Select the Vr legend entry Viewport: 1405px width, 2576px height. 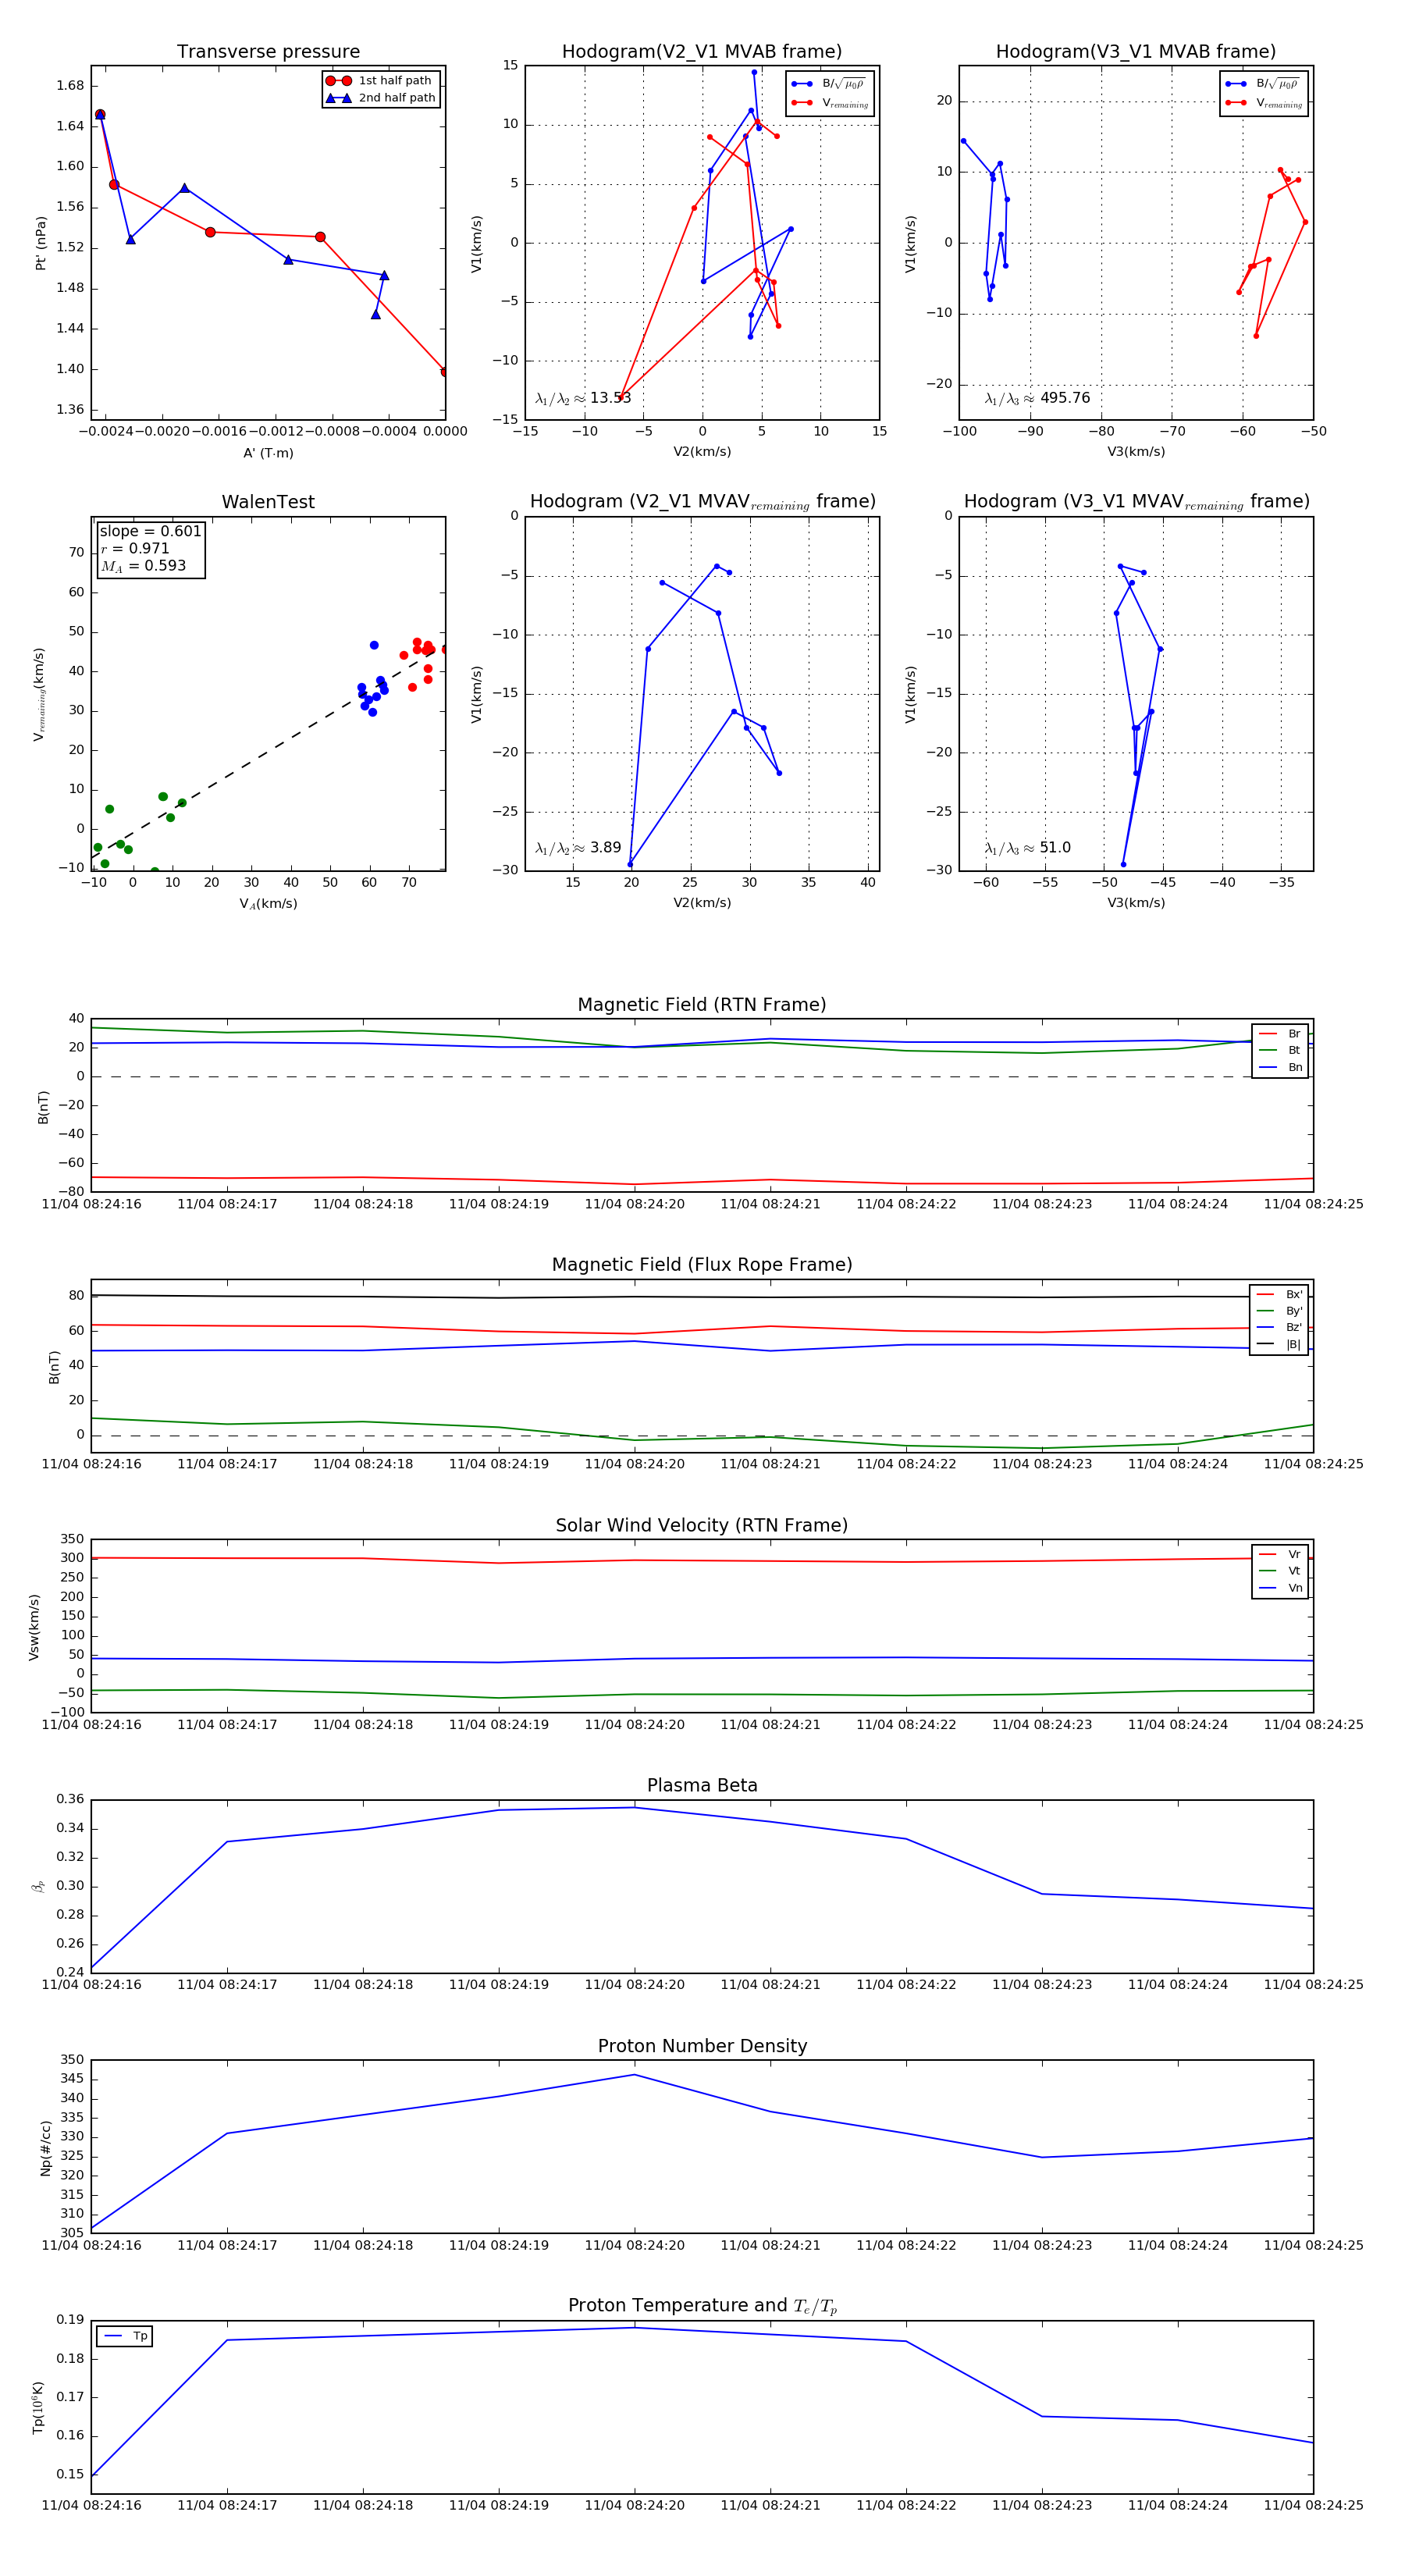tap(1280, 1555)
